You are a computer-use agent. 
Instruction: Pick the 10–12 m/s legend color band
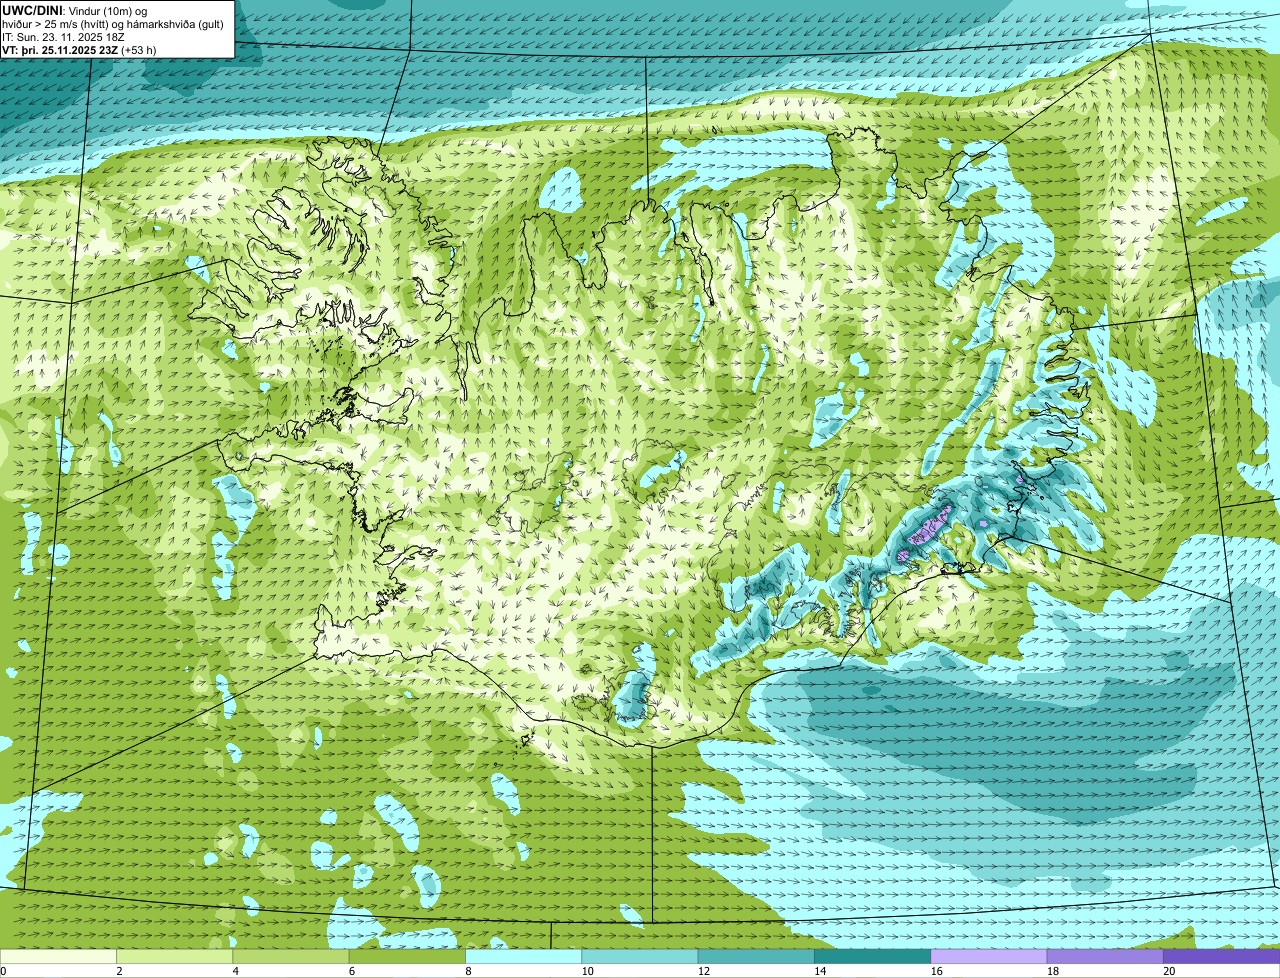[640, 956]
